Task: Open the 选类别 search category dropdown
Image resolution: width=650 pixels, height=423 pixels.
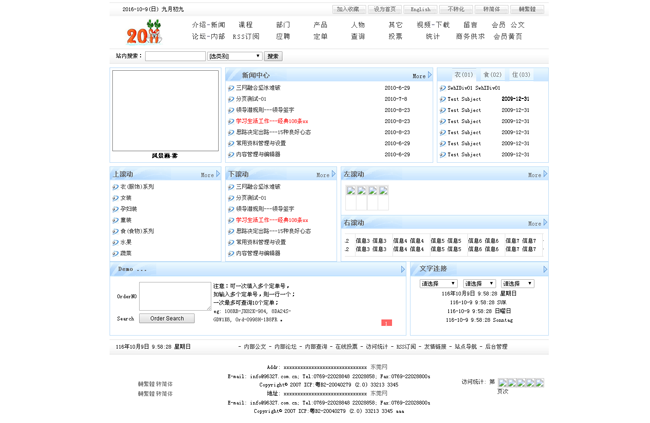Action: click(235, 56)
